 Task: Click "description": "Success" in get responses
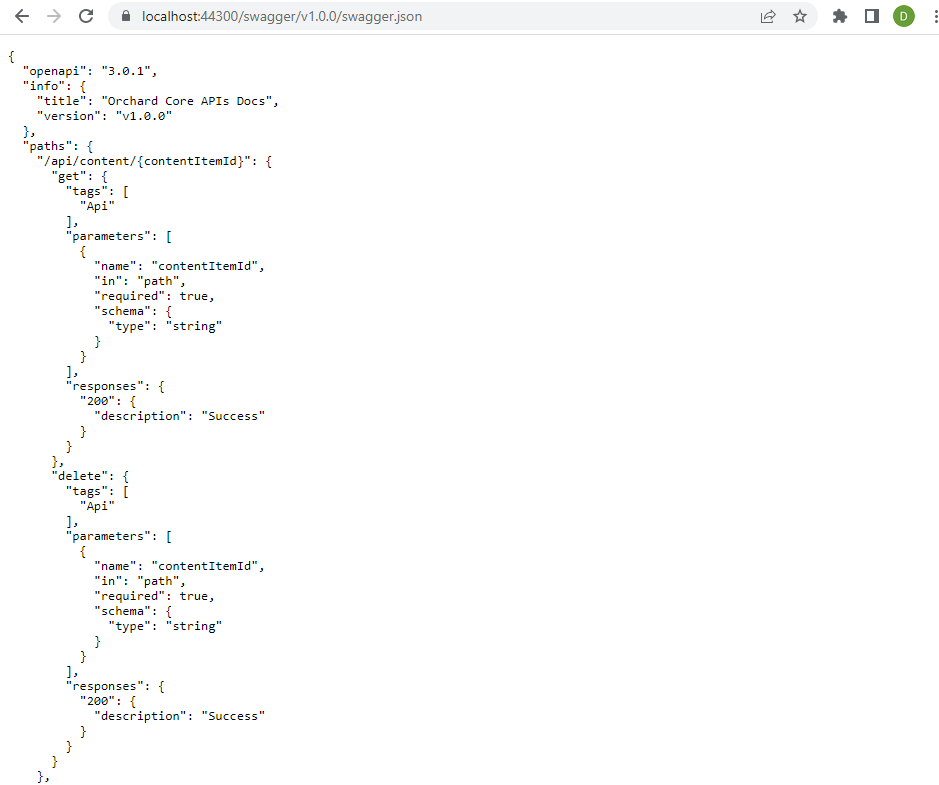point(180,416)
